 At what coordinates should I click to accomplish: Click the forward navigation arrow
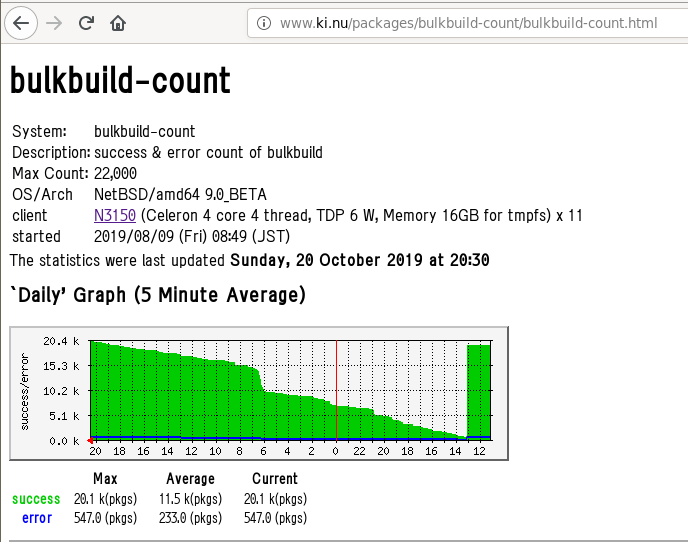pyautogui.click(x=54, y=23)
